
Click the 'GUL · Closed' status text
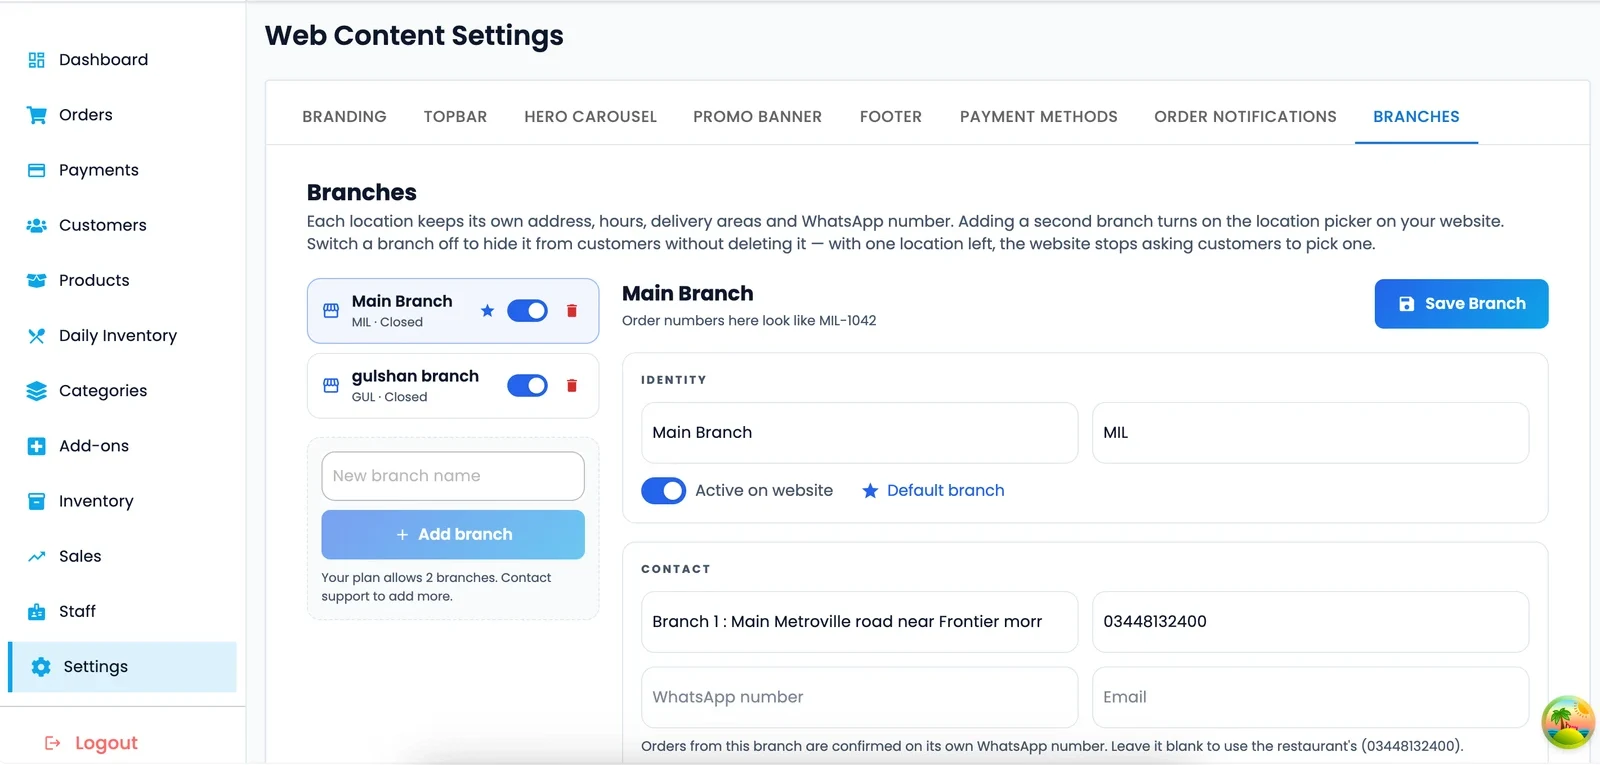389,397
